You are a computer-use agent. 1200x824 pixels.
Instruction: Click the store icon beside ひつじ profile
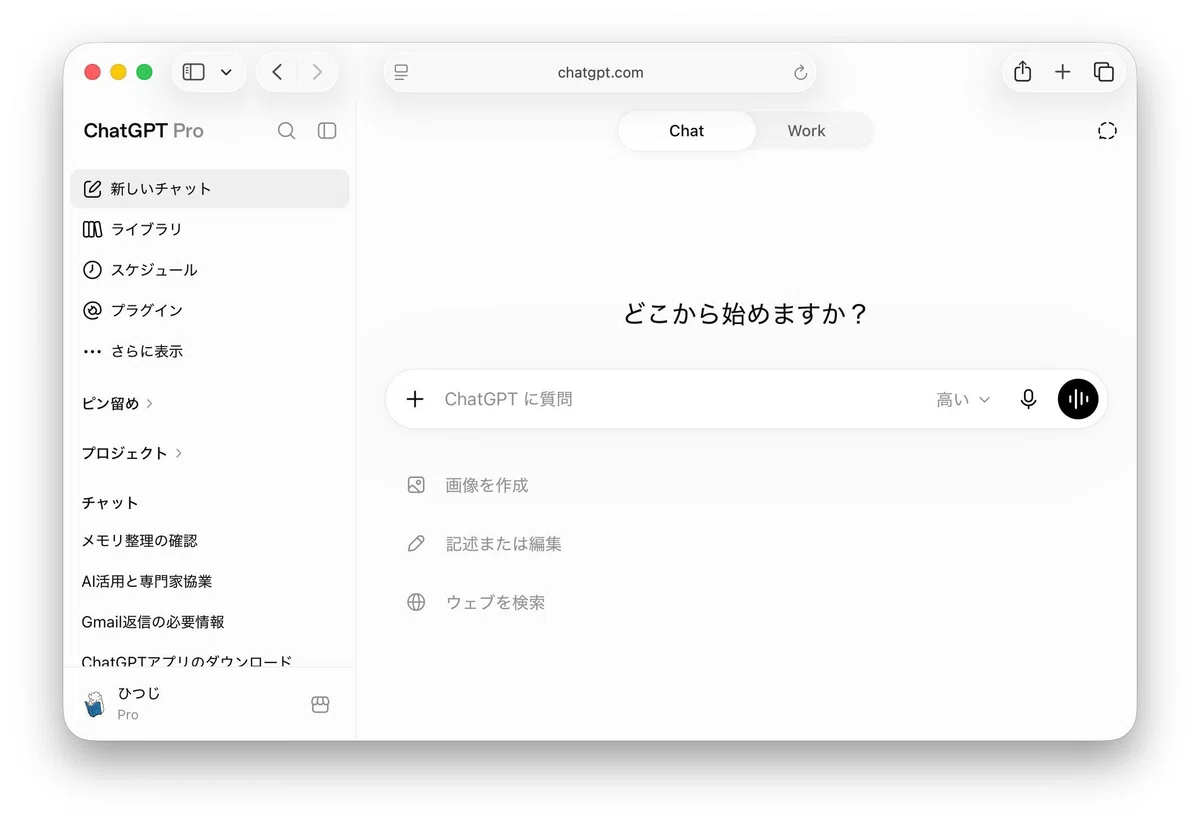tap(320, 704)
